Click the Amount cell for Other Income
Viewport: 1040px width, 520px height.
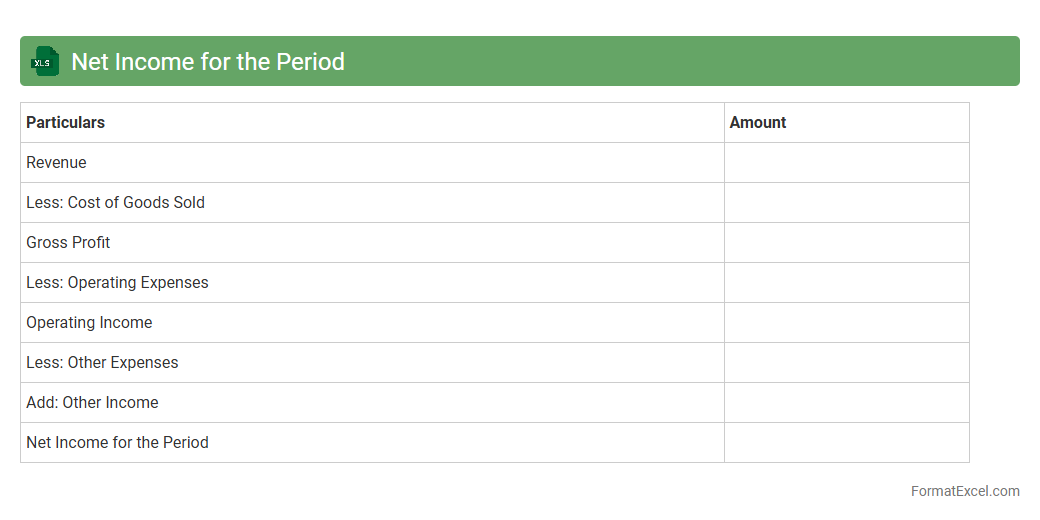(x=846, y=402)
